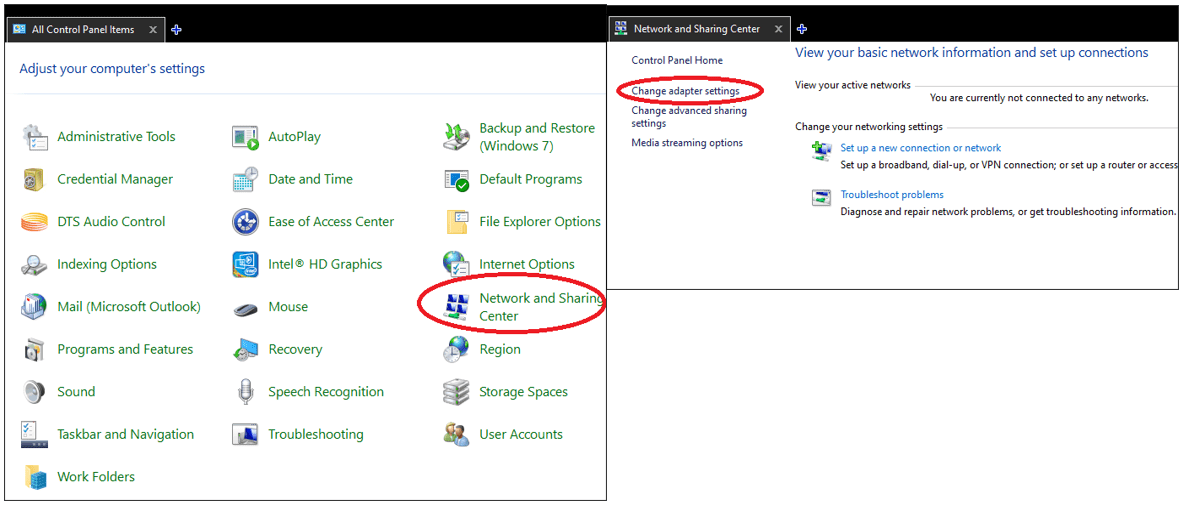Open the Work Folders link
The image size is (1190, 505).
click(96, 477)
